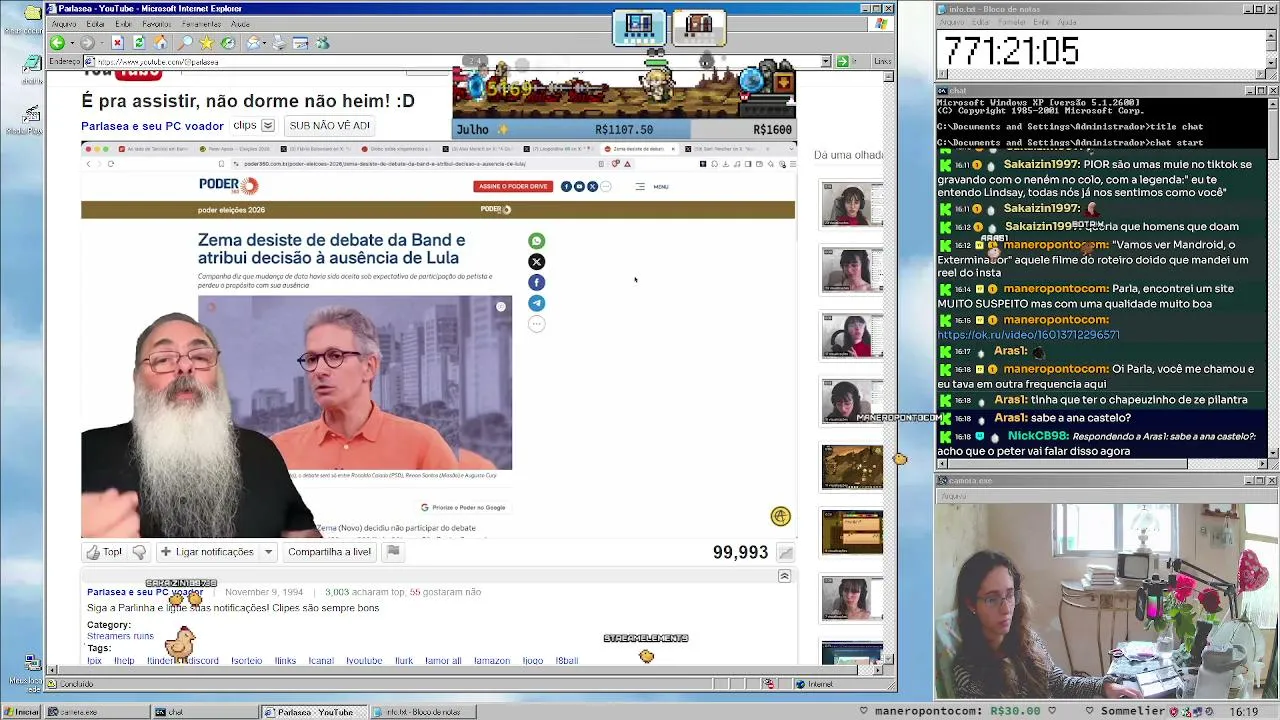Stop page loading with the red X icon
Screen dimensions: 1280x720
[117, 43]
